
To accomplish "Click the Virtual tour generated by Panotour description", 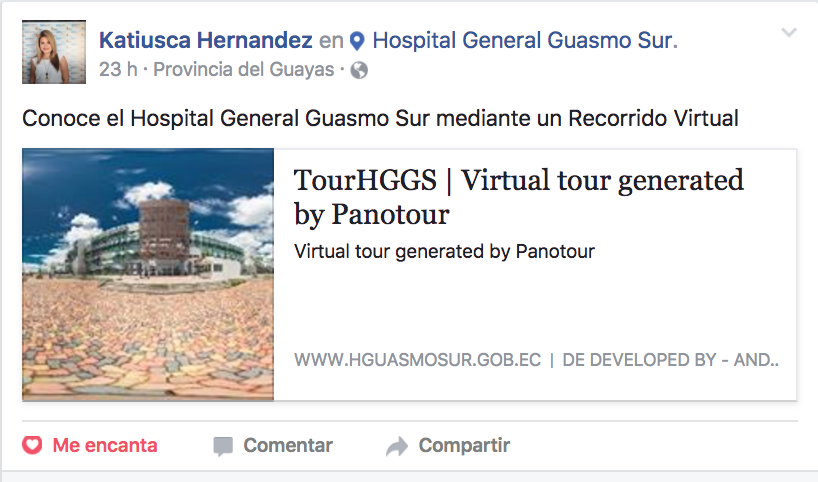I will coord(444,251).
